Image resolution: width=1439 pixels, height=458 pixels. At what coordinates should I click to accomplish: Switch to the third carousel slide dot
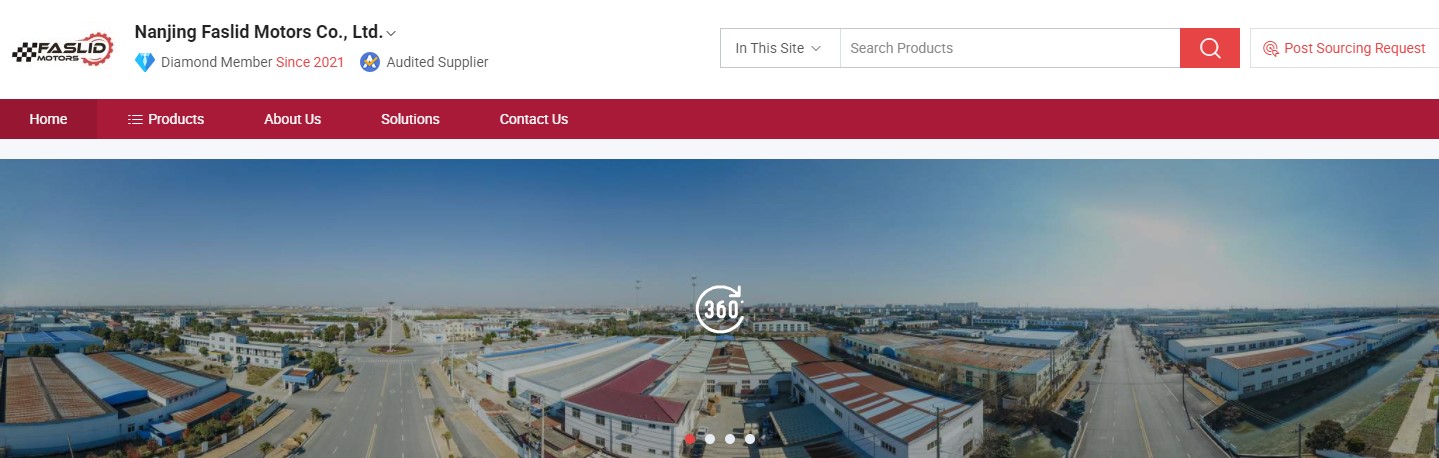[730, 438]
